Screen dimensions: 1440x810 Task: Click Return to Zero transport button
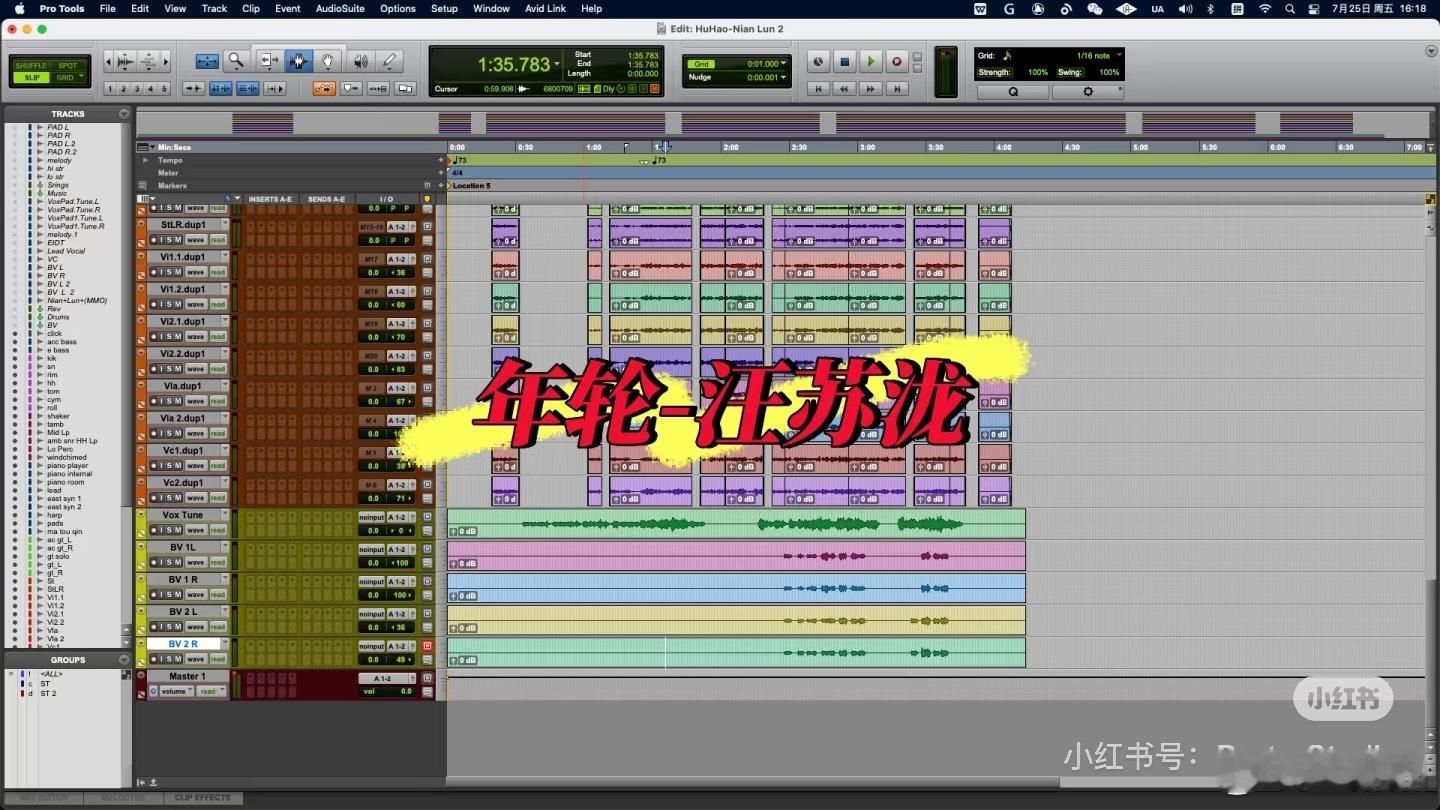coord(818,89)
